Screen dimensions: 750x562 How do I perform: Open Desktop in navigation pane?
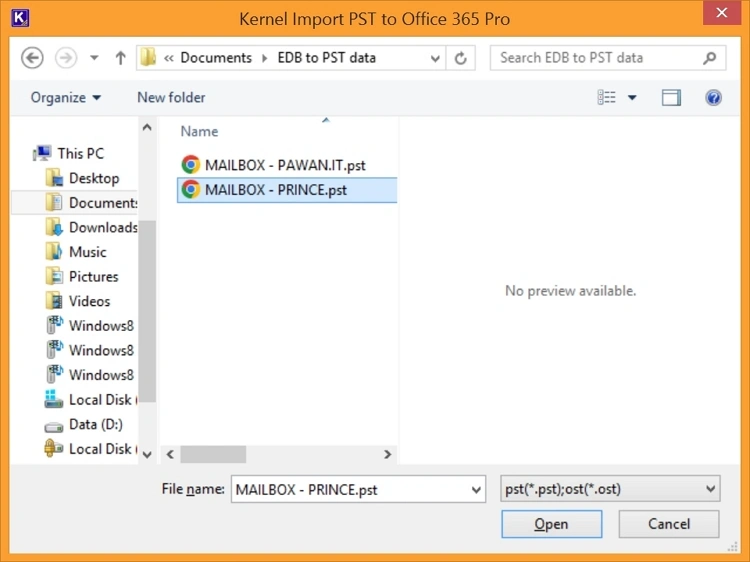(94, 178)
